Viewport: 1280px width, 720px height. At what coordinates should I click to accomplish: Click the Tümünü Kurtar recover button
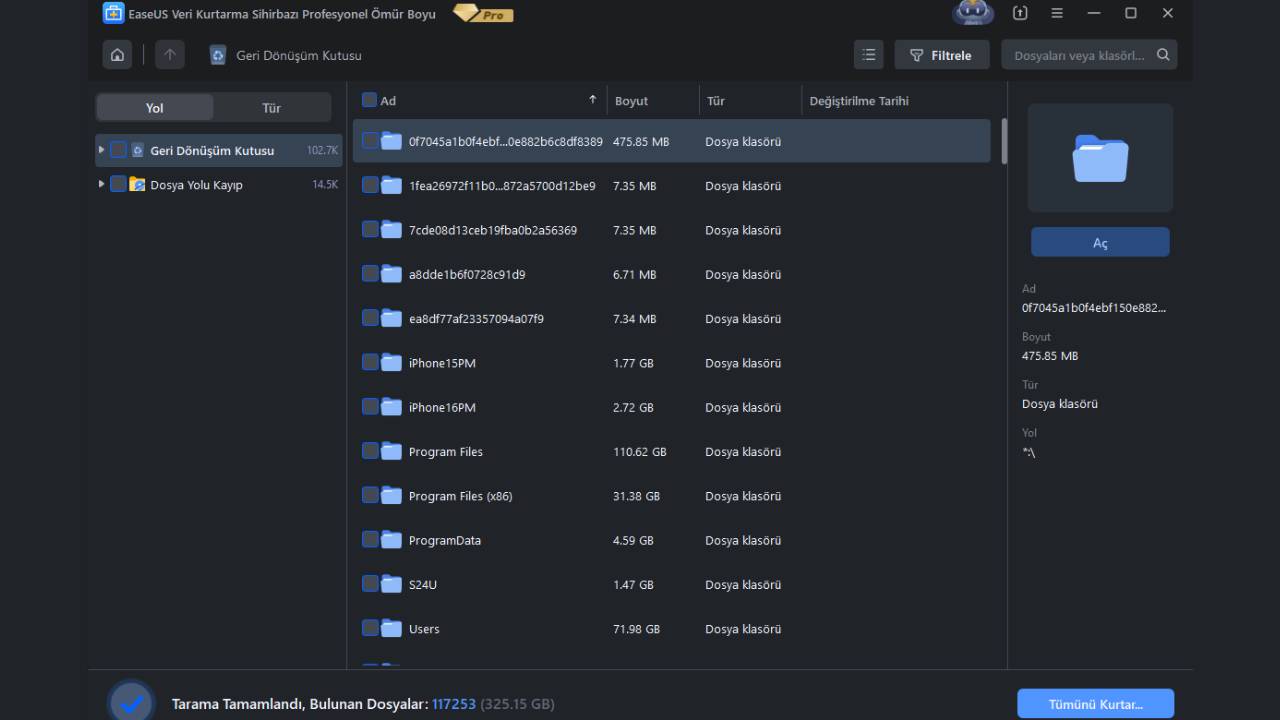coord(1095,704)
